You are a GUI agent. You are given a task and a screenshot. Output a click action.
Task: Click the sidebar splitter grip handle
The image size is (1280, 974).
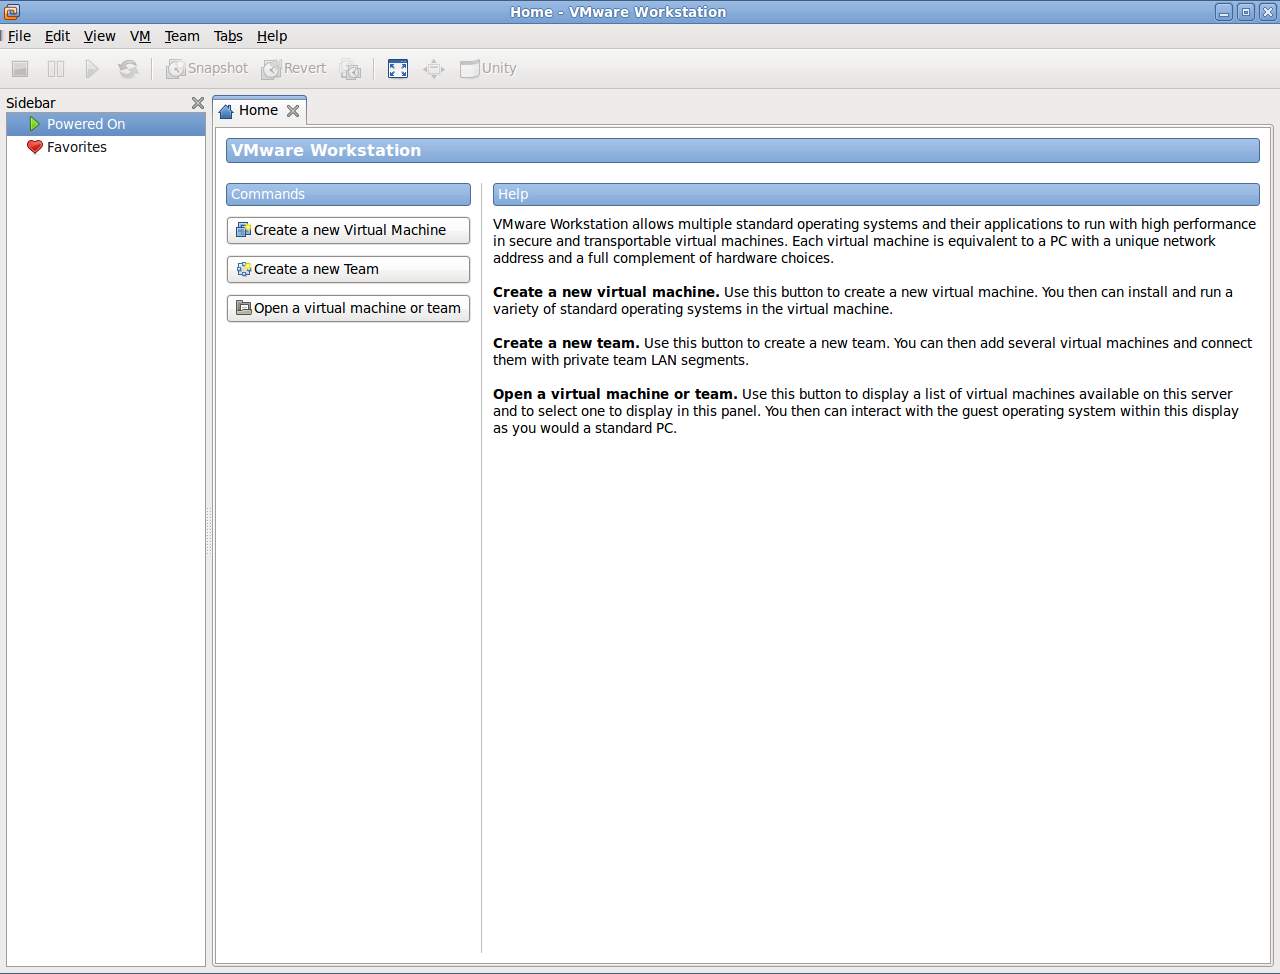(209, 531)
